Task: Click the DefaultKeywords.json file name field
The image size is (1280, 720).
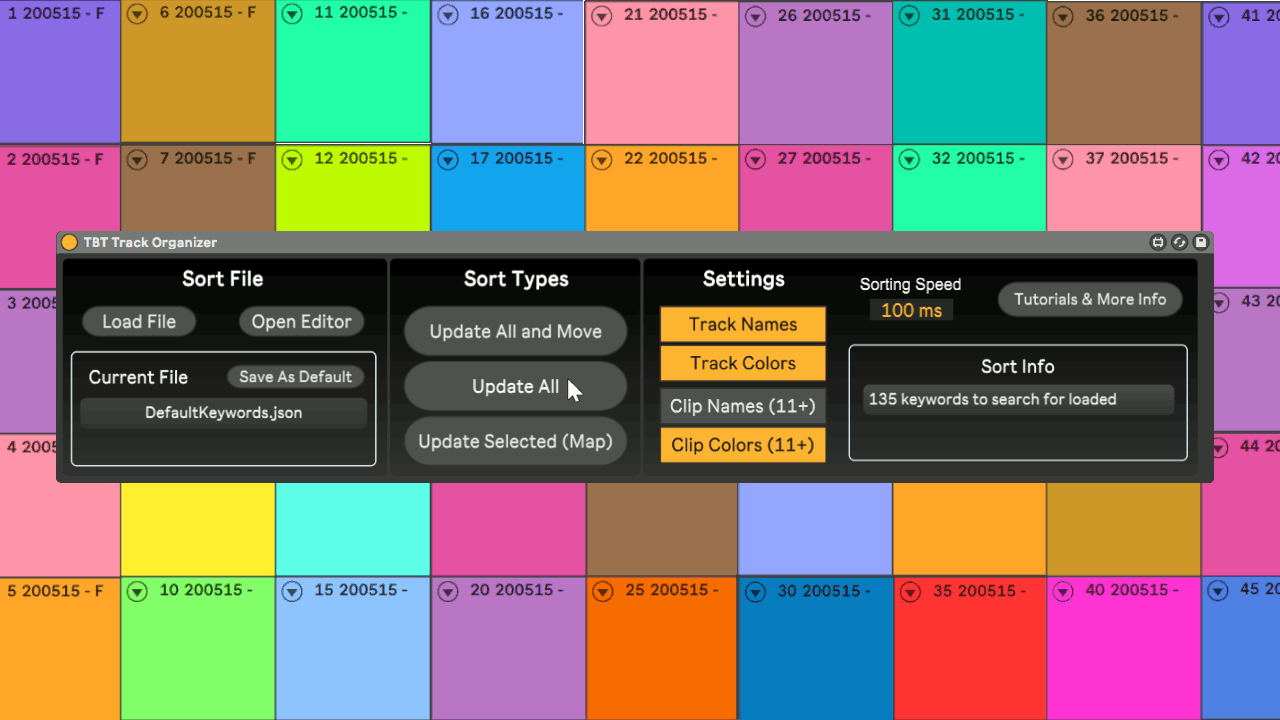Action: [223, 412]
